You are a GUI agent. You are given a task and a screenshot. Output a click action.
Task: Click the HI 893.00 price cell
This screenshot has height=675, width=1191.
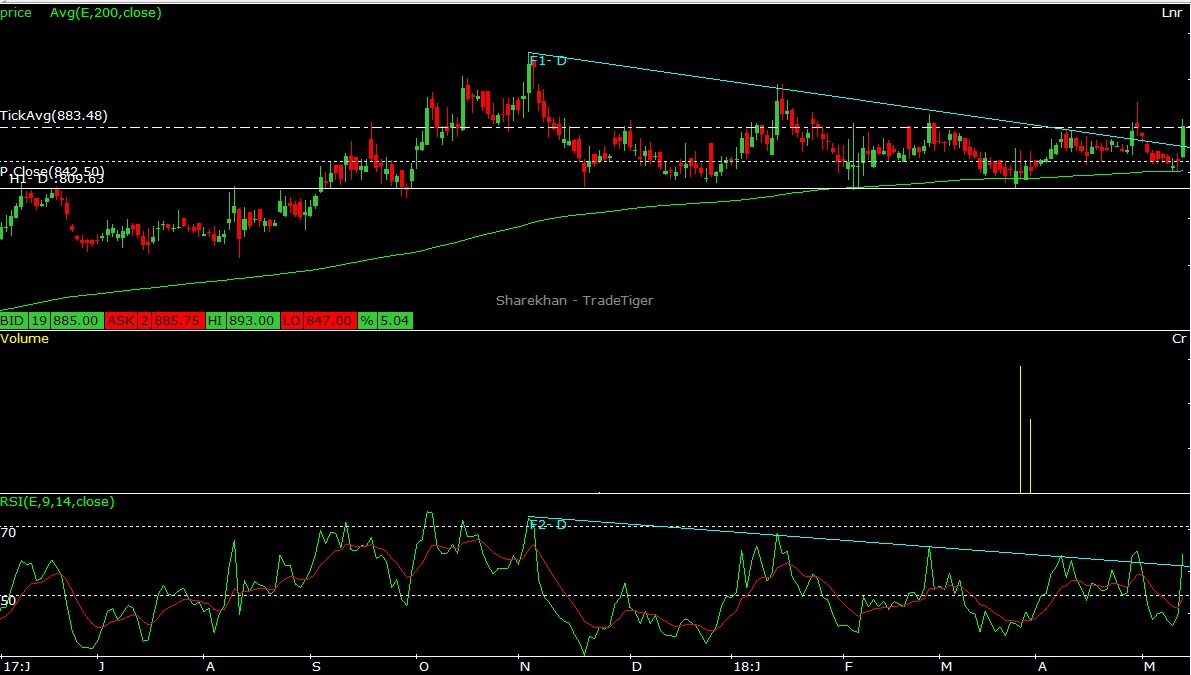click(254, 320)
